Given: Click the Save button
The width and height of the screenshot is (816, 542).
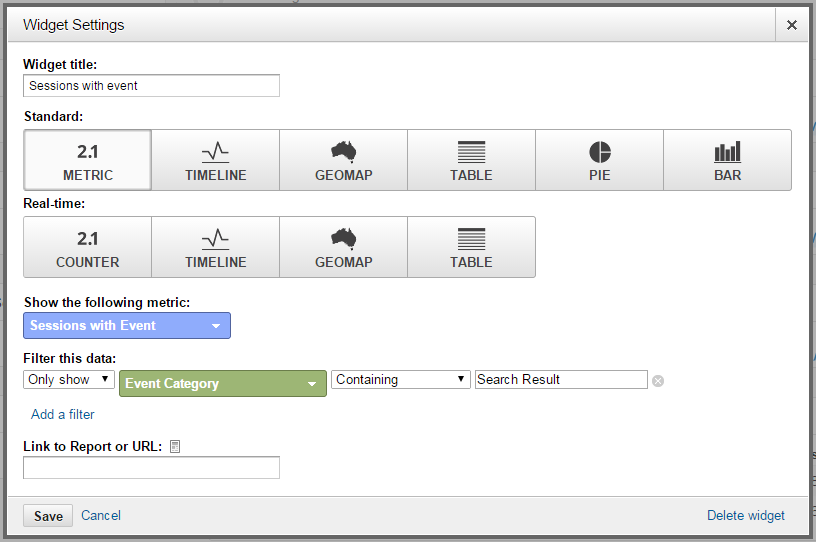Looking at the screenshot, I should tap(48, 516).
